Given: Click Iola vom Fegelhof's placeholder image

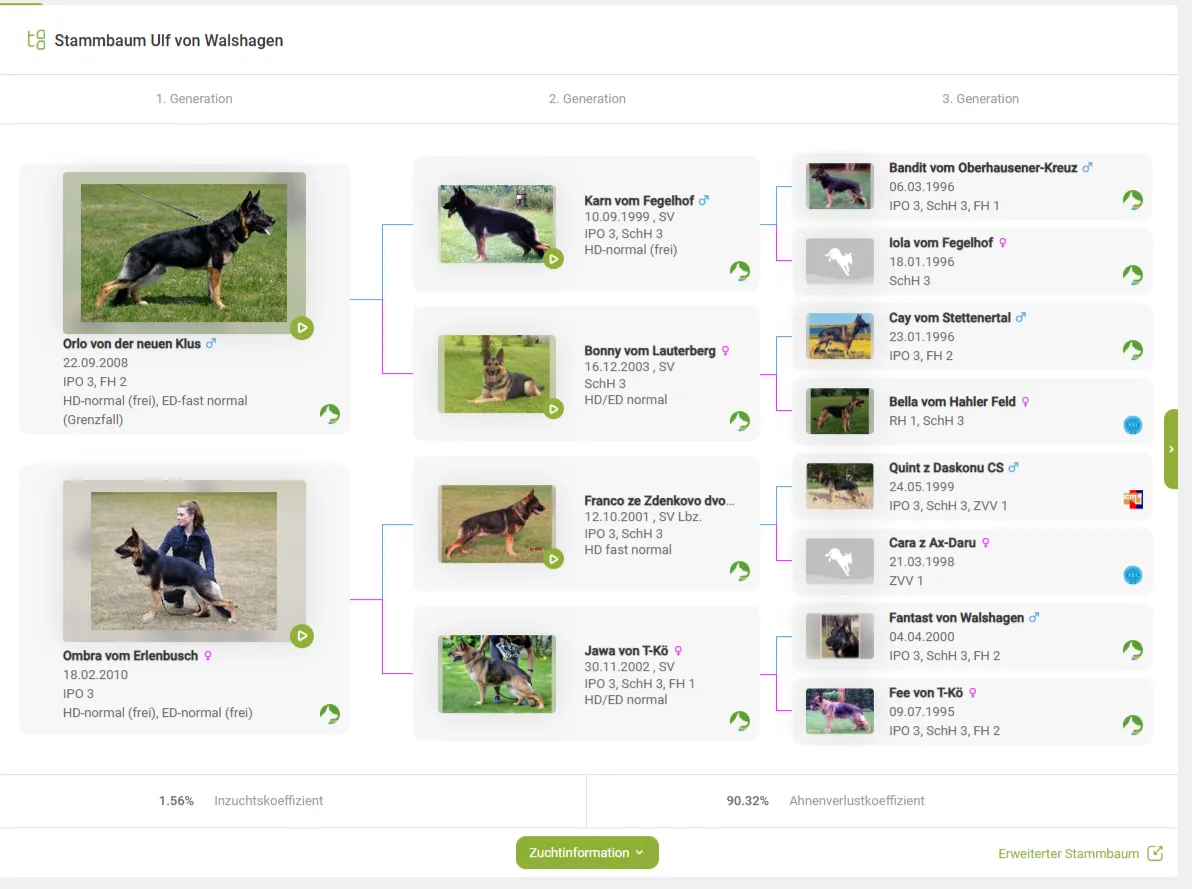Looking at the screenshot, I should pos(839,261).
